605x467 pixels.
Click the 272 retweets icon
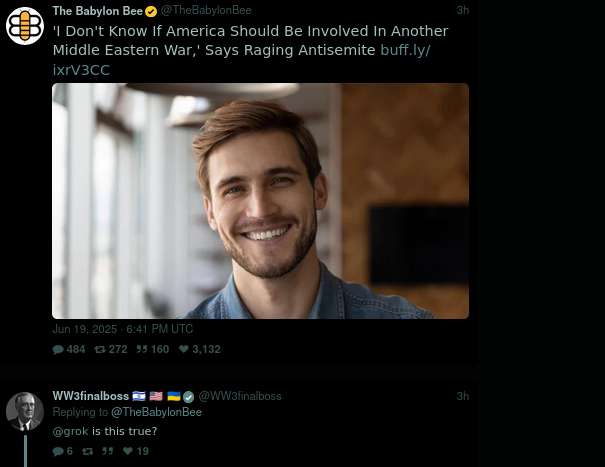pyautogui.click(x=99, y=349)
